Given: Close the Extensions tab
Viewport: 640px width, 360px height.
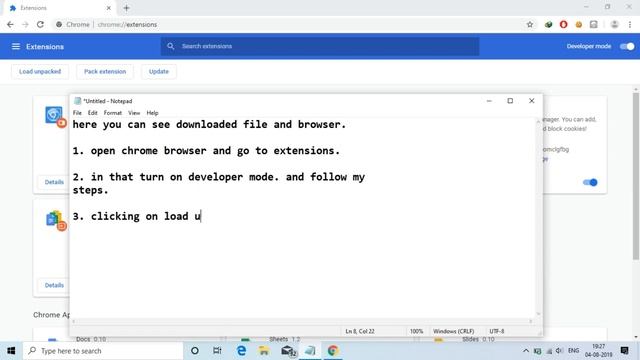Looking at the screenshot, I should coord(109,8).
